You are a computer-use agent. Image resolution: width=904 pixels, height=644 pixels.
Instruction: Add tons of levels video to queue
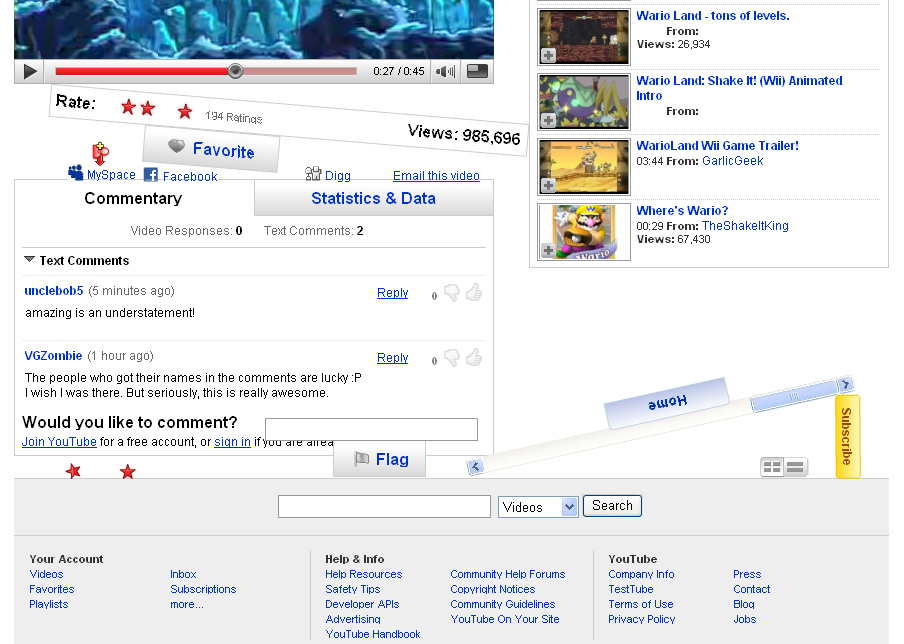548,55
